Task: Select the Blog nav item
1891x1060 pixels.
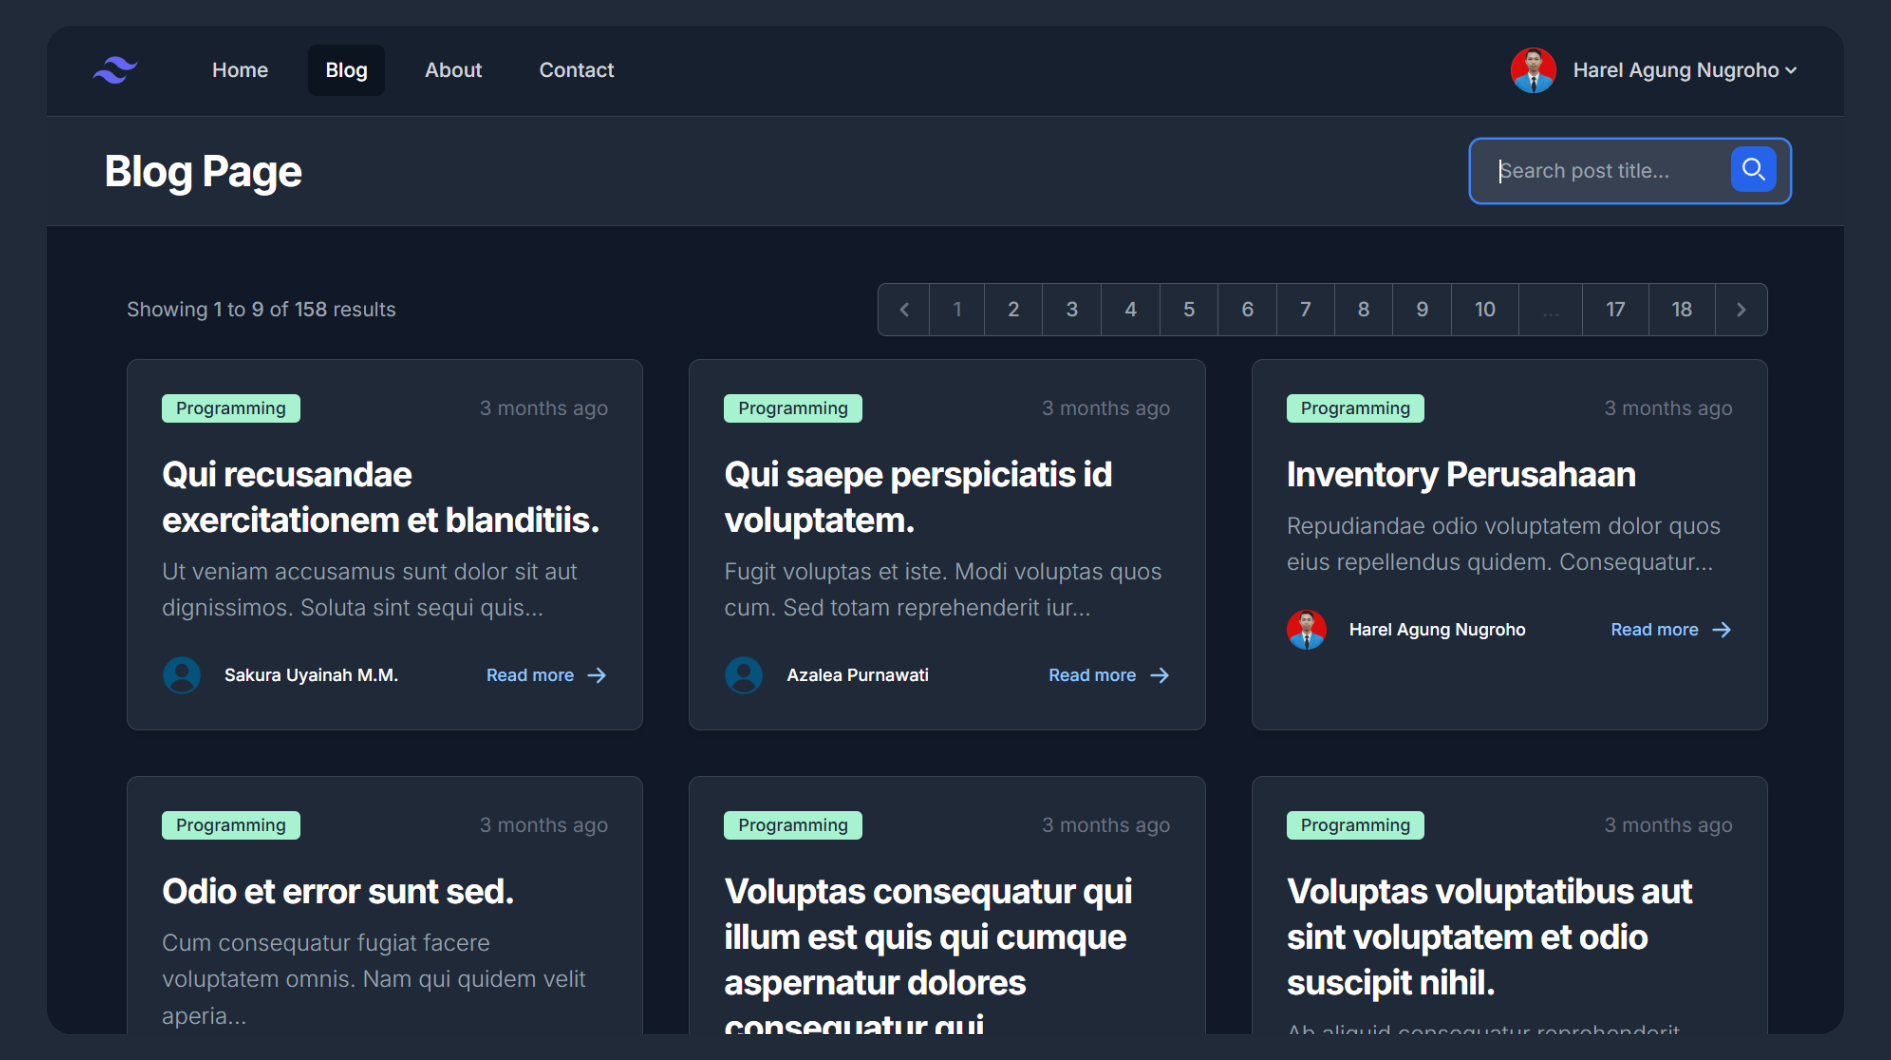Action: [346, 70]
